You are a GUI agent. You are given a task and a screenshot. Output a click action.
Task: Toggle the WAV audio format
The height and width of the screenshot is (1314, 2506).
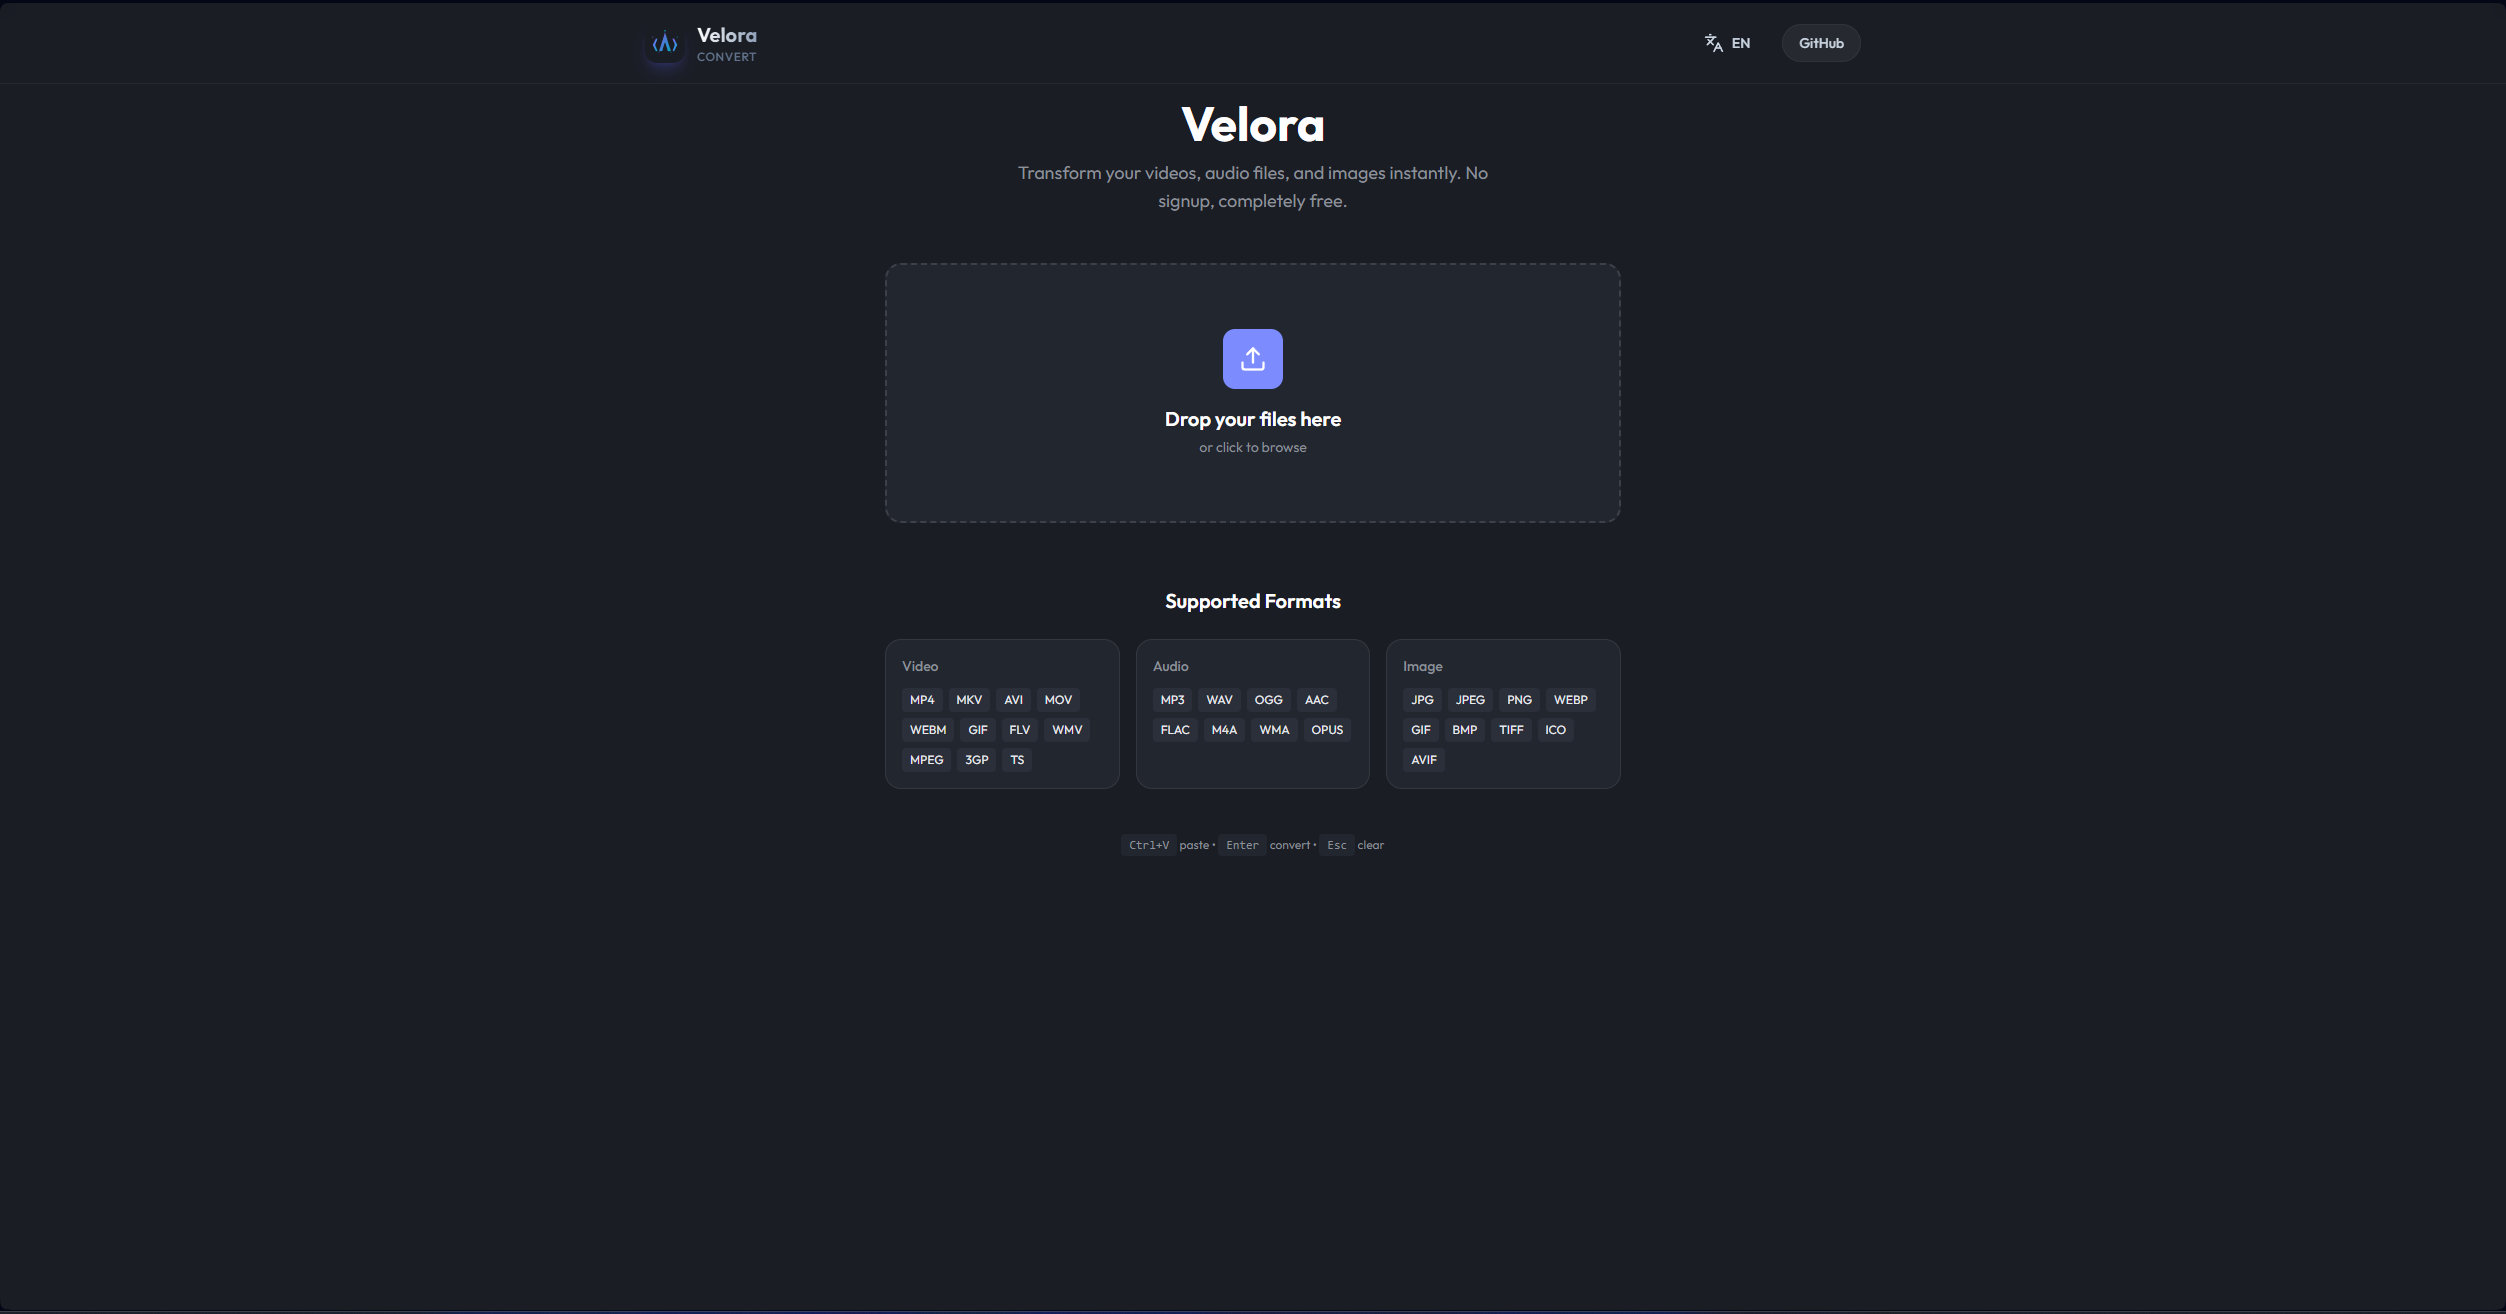click(x=1218, y=699)
